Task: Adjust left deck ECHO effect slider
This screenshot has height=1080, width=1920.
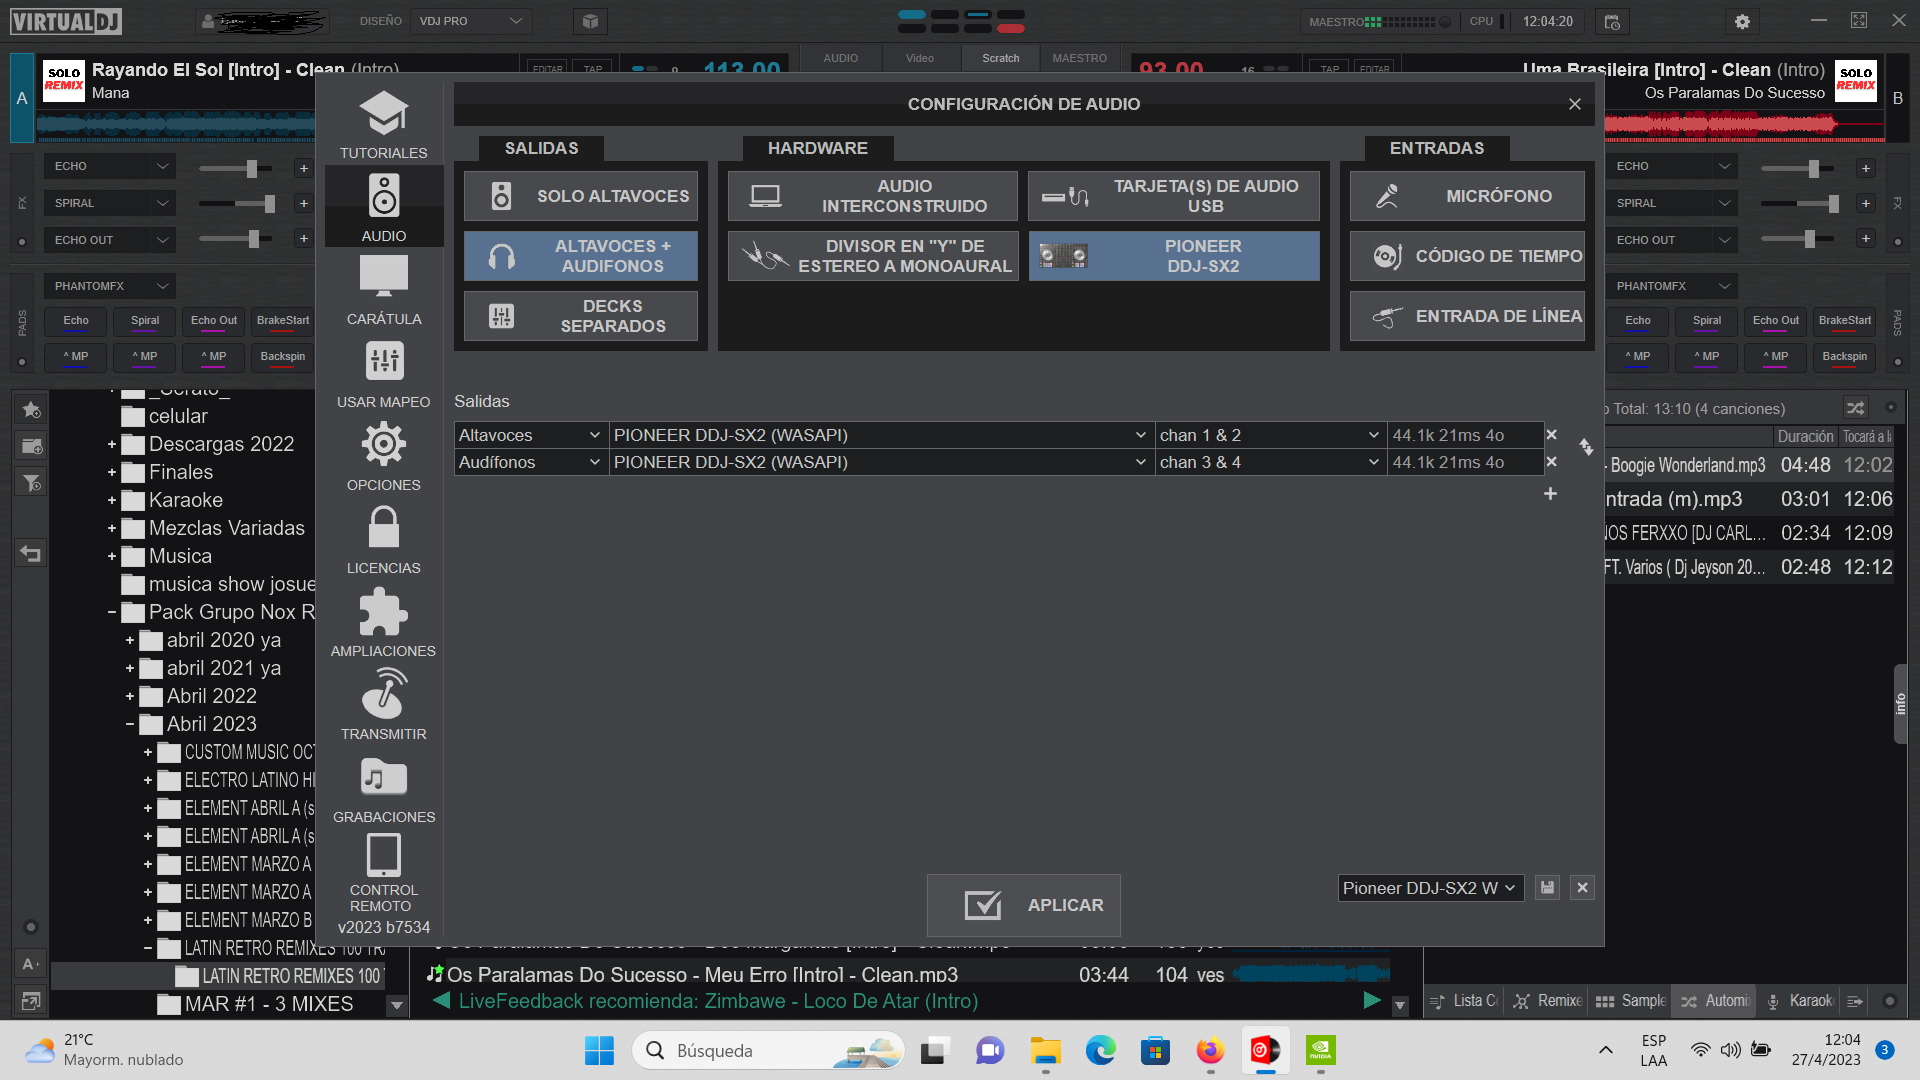Action: [x=237, y=168]
